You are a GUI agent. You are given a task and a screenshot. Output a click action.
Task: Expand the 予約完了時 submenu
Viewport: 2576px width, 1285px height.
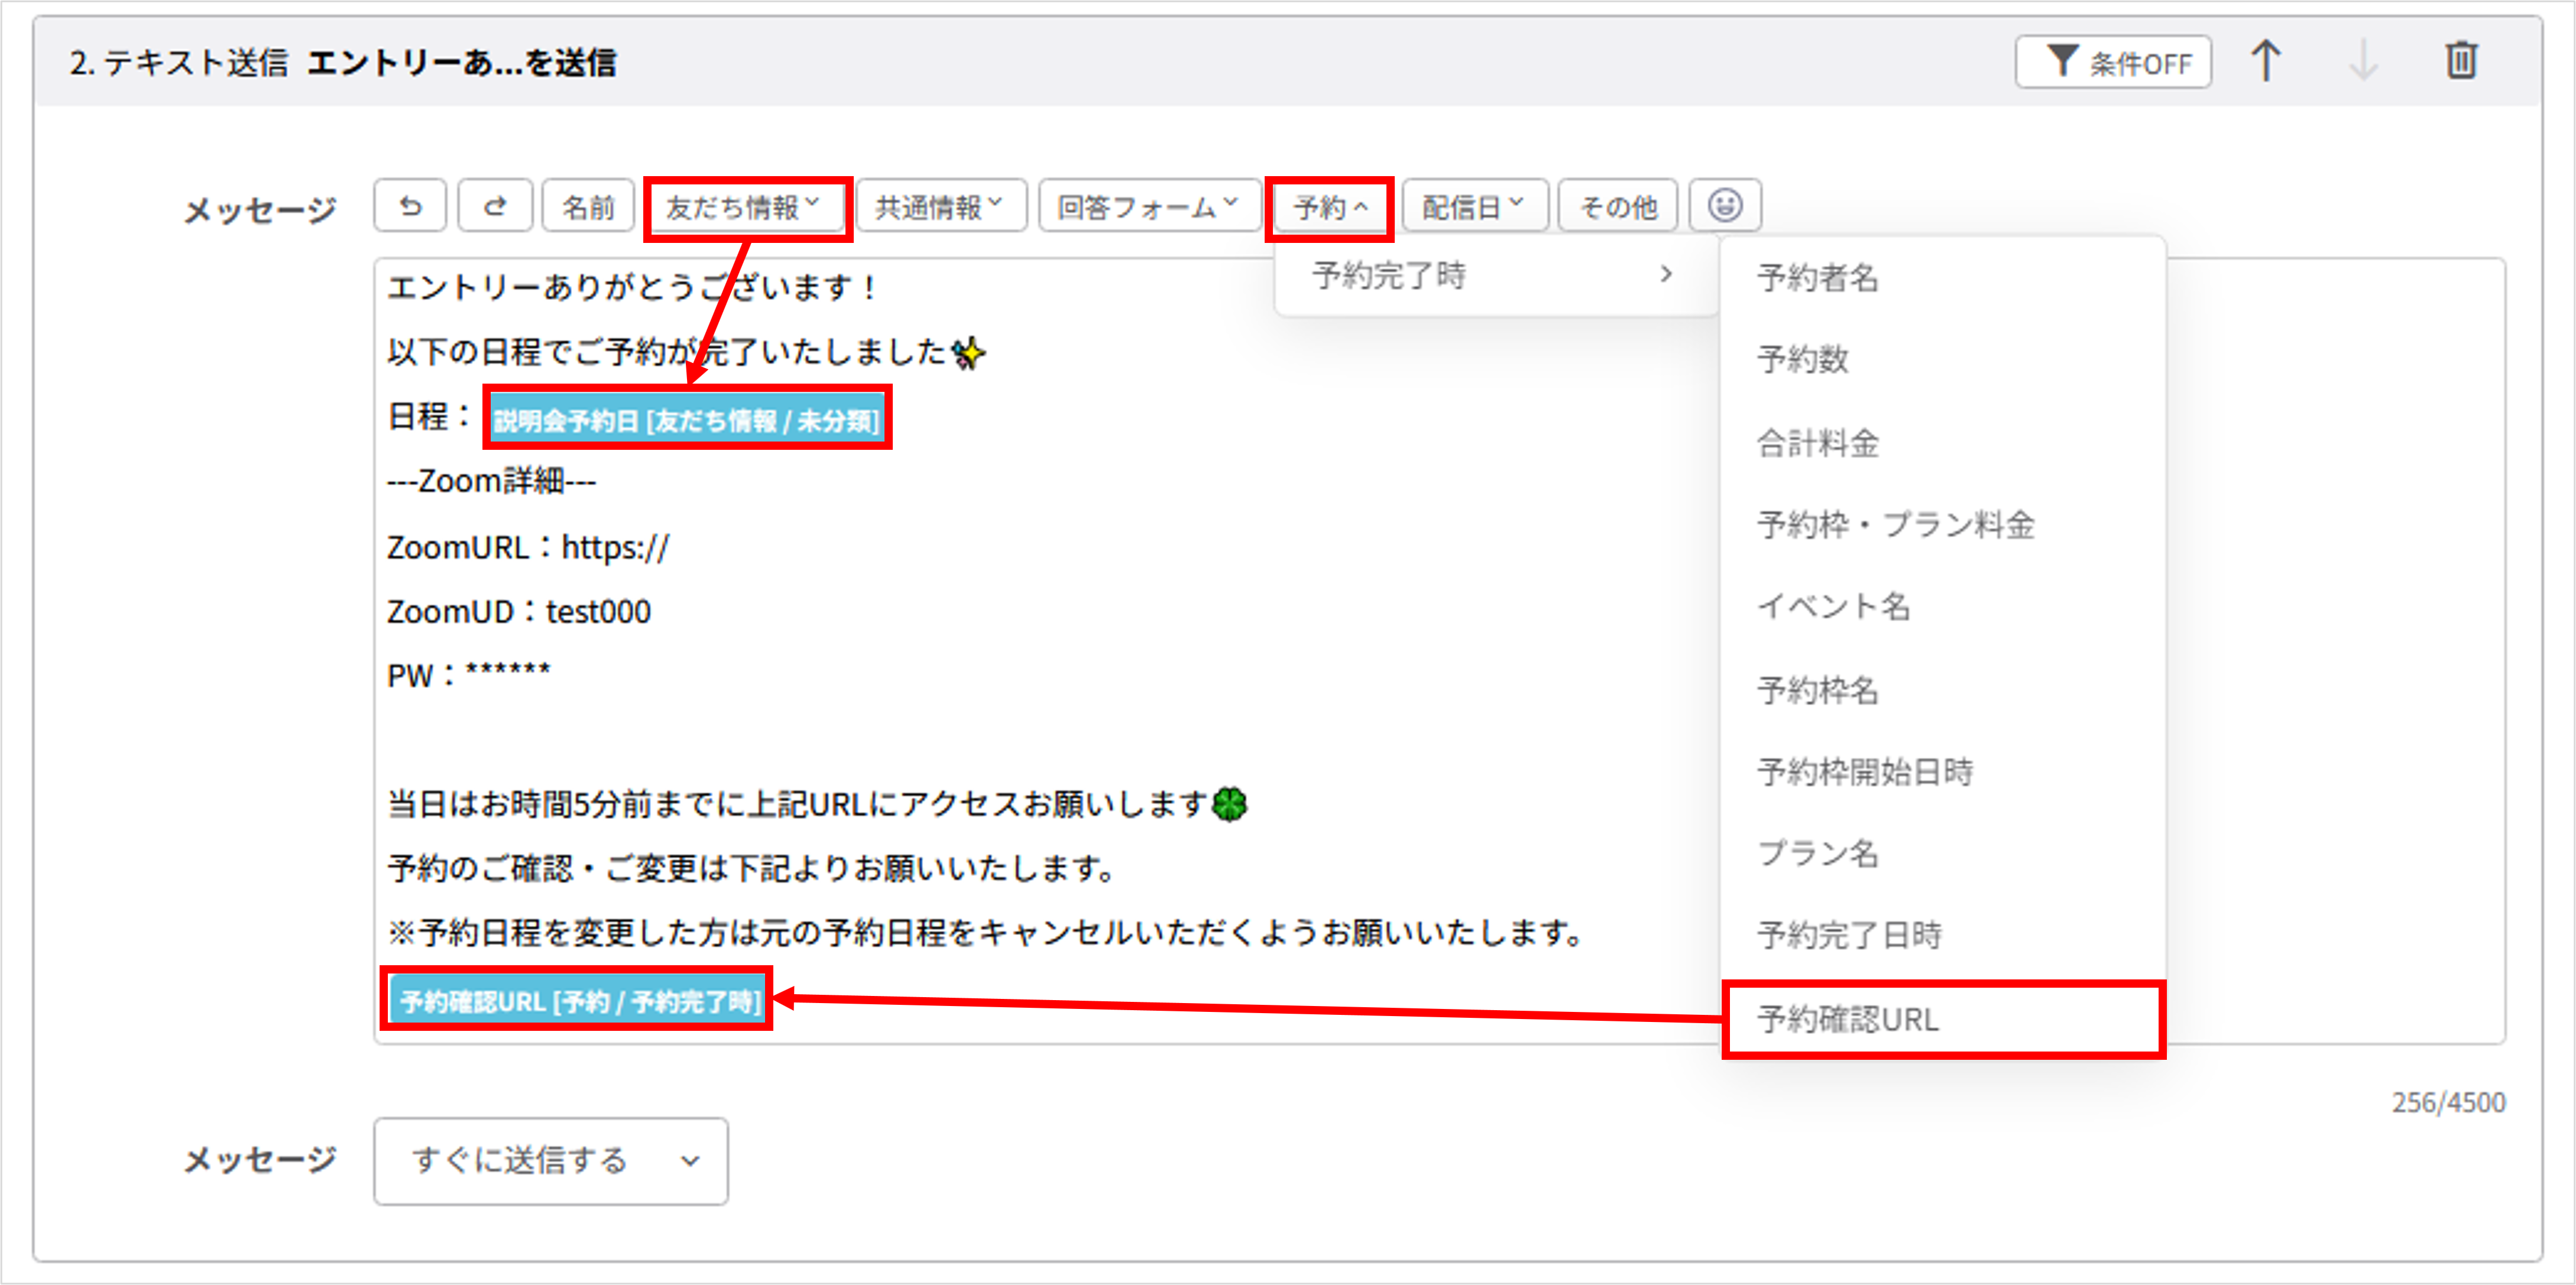tap(1495, 275)
